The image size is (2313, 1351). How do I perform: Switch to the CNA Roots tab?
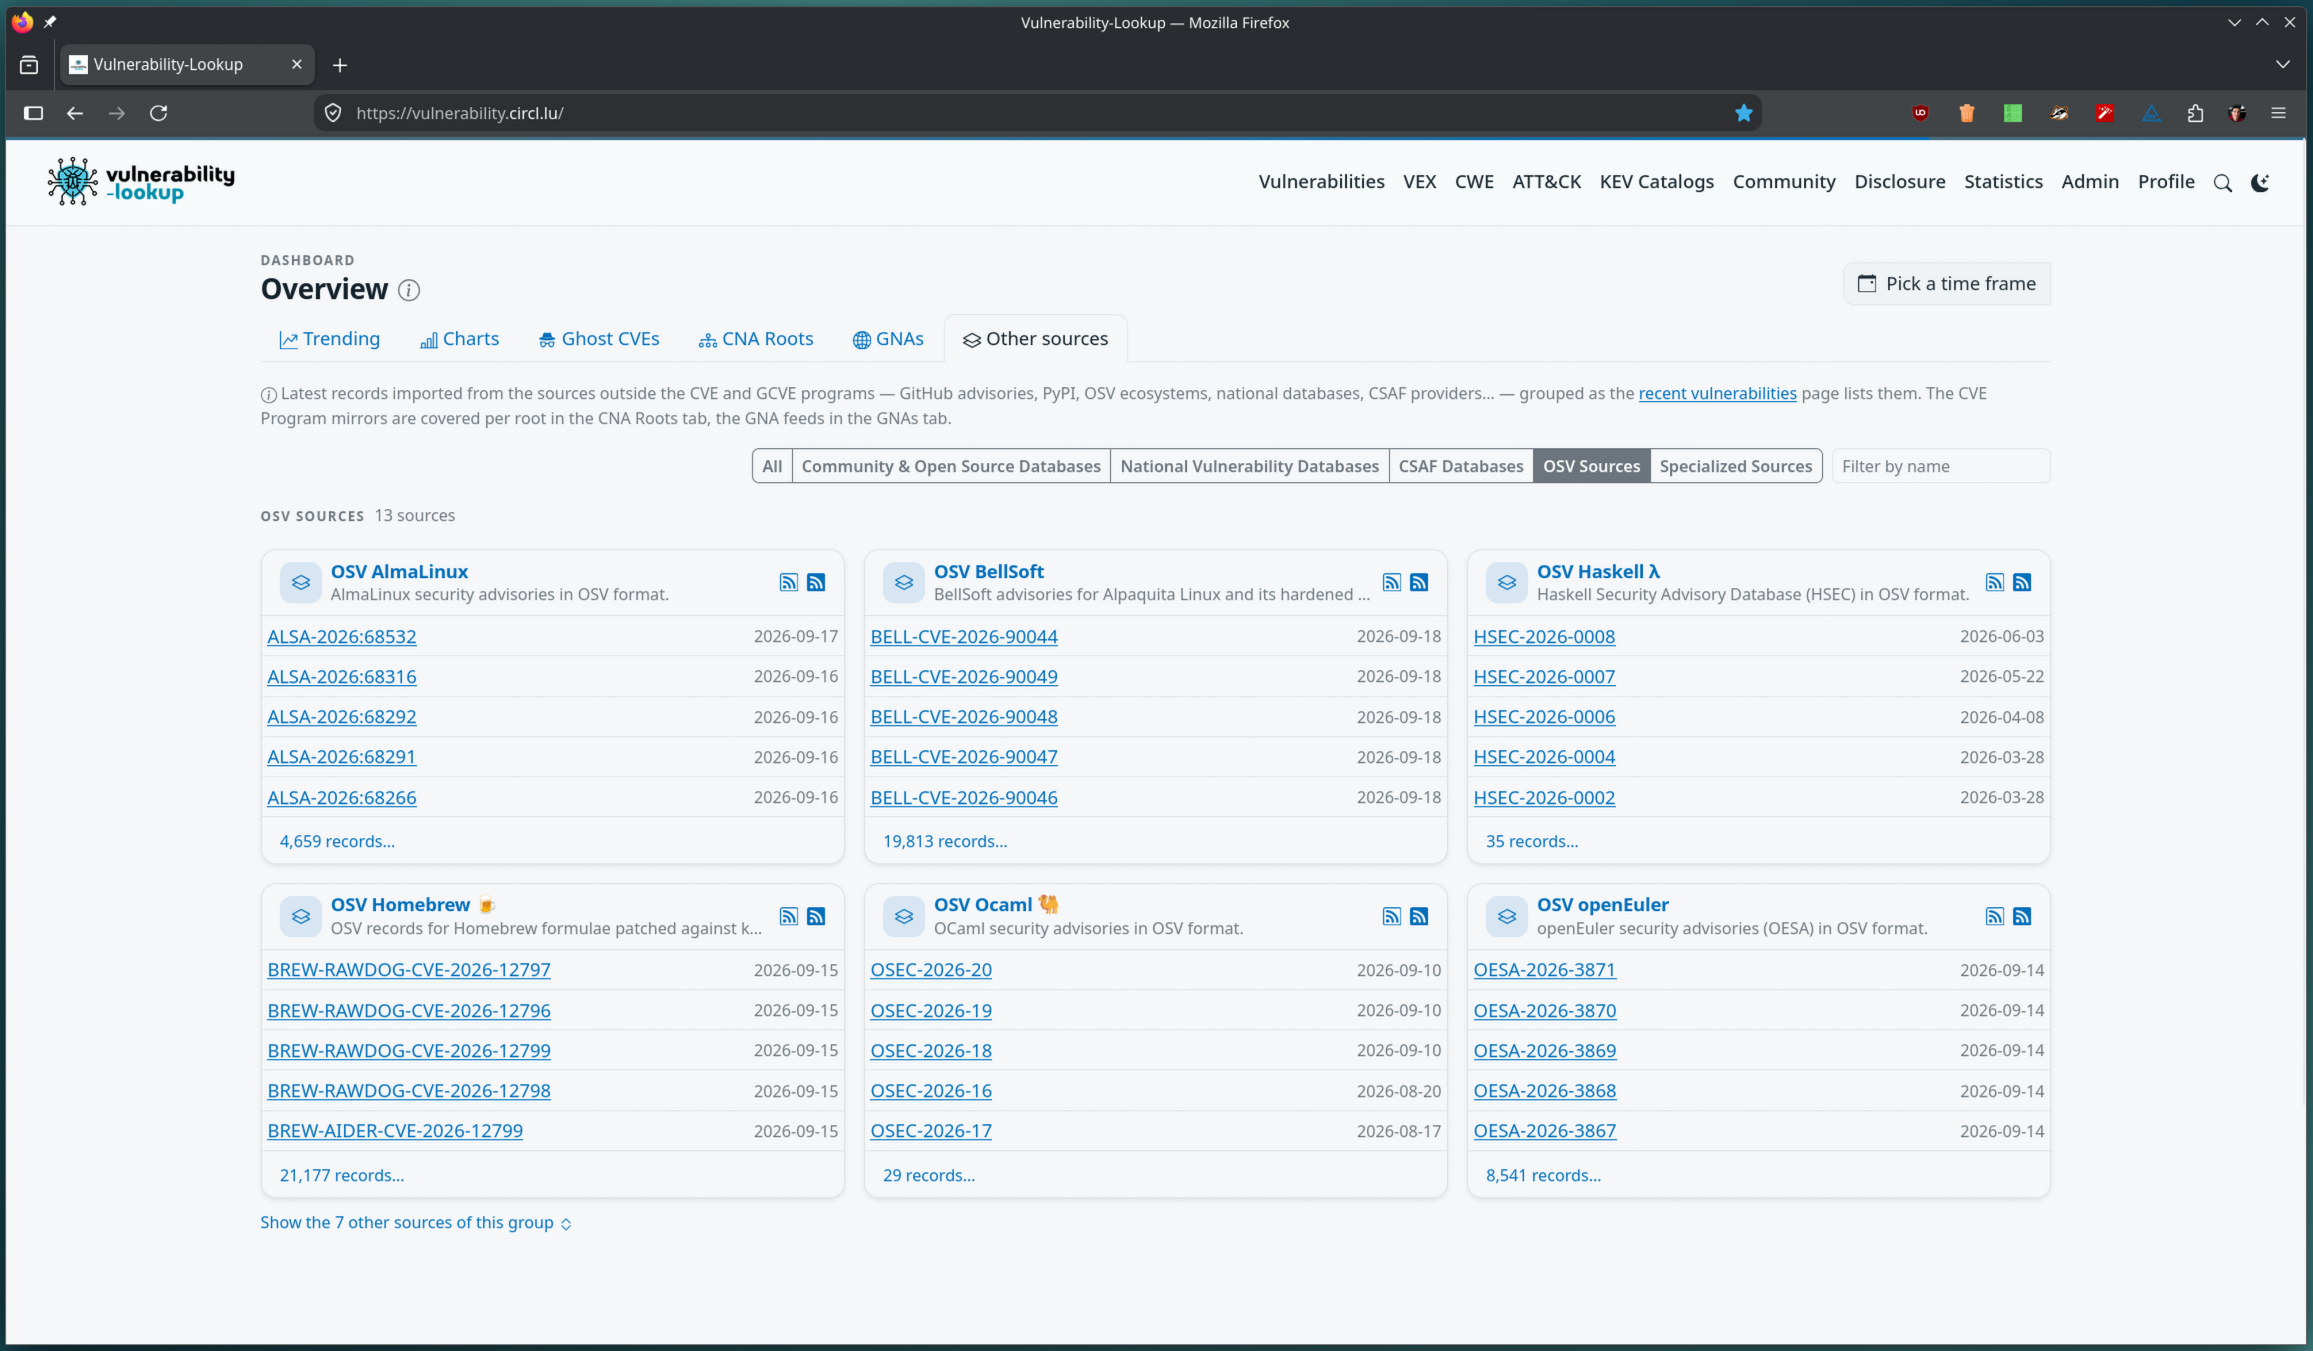[755, 339]
